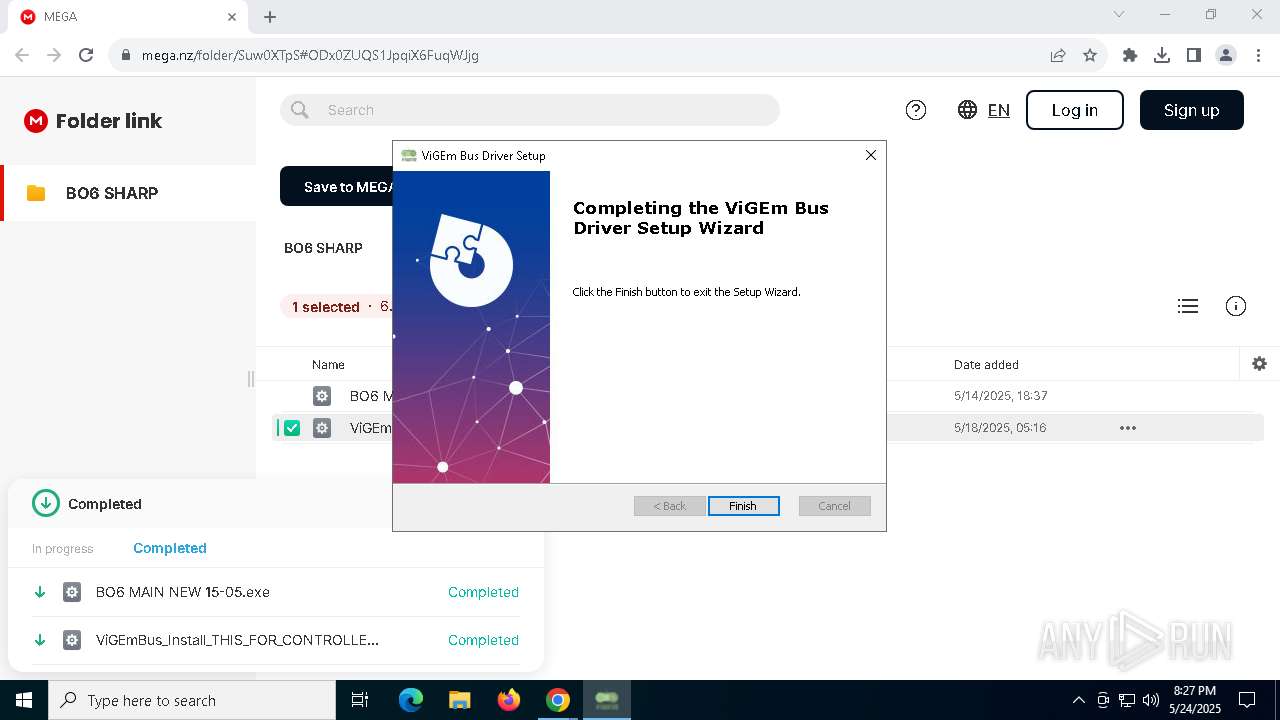This screenshot has height=720, width=1280.
Task: Click the Sign up button
Action: pyautogui.click(x=1192, y=110)
